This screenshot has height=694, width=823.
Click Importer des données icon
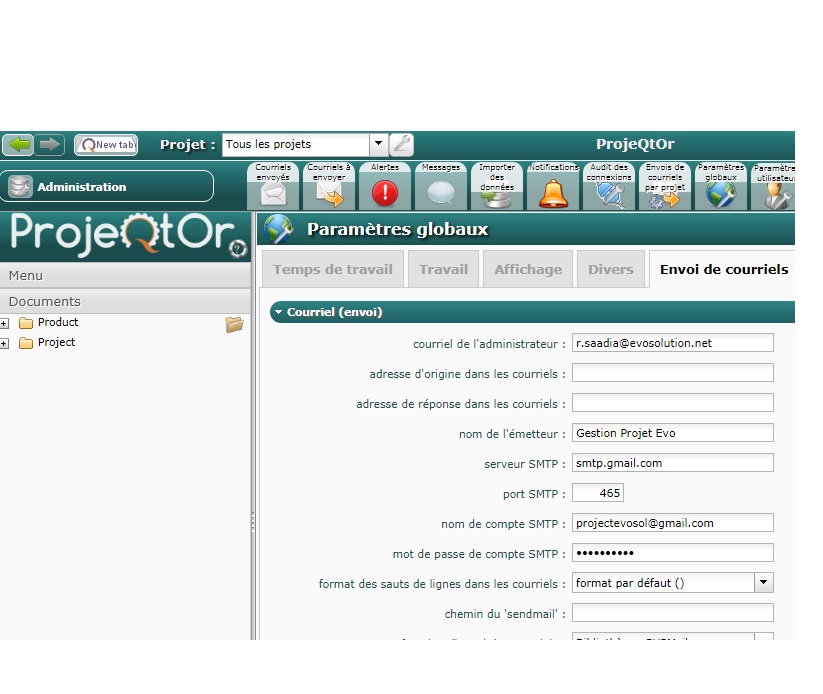(x=497, y=187)
